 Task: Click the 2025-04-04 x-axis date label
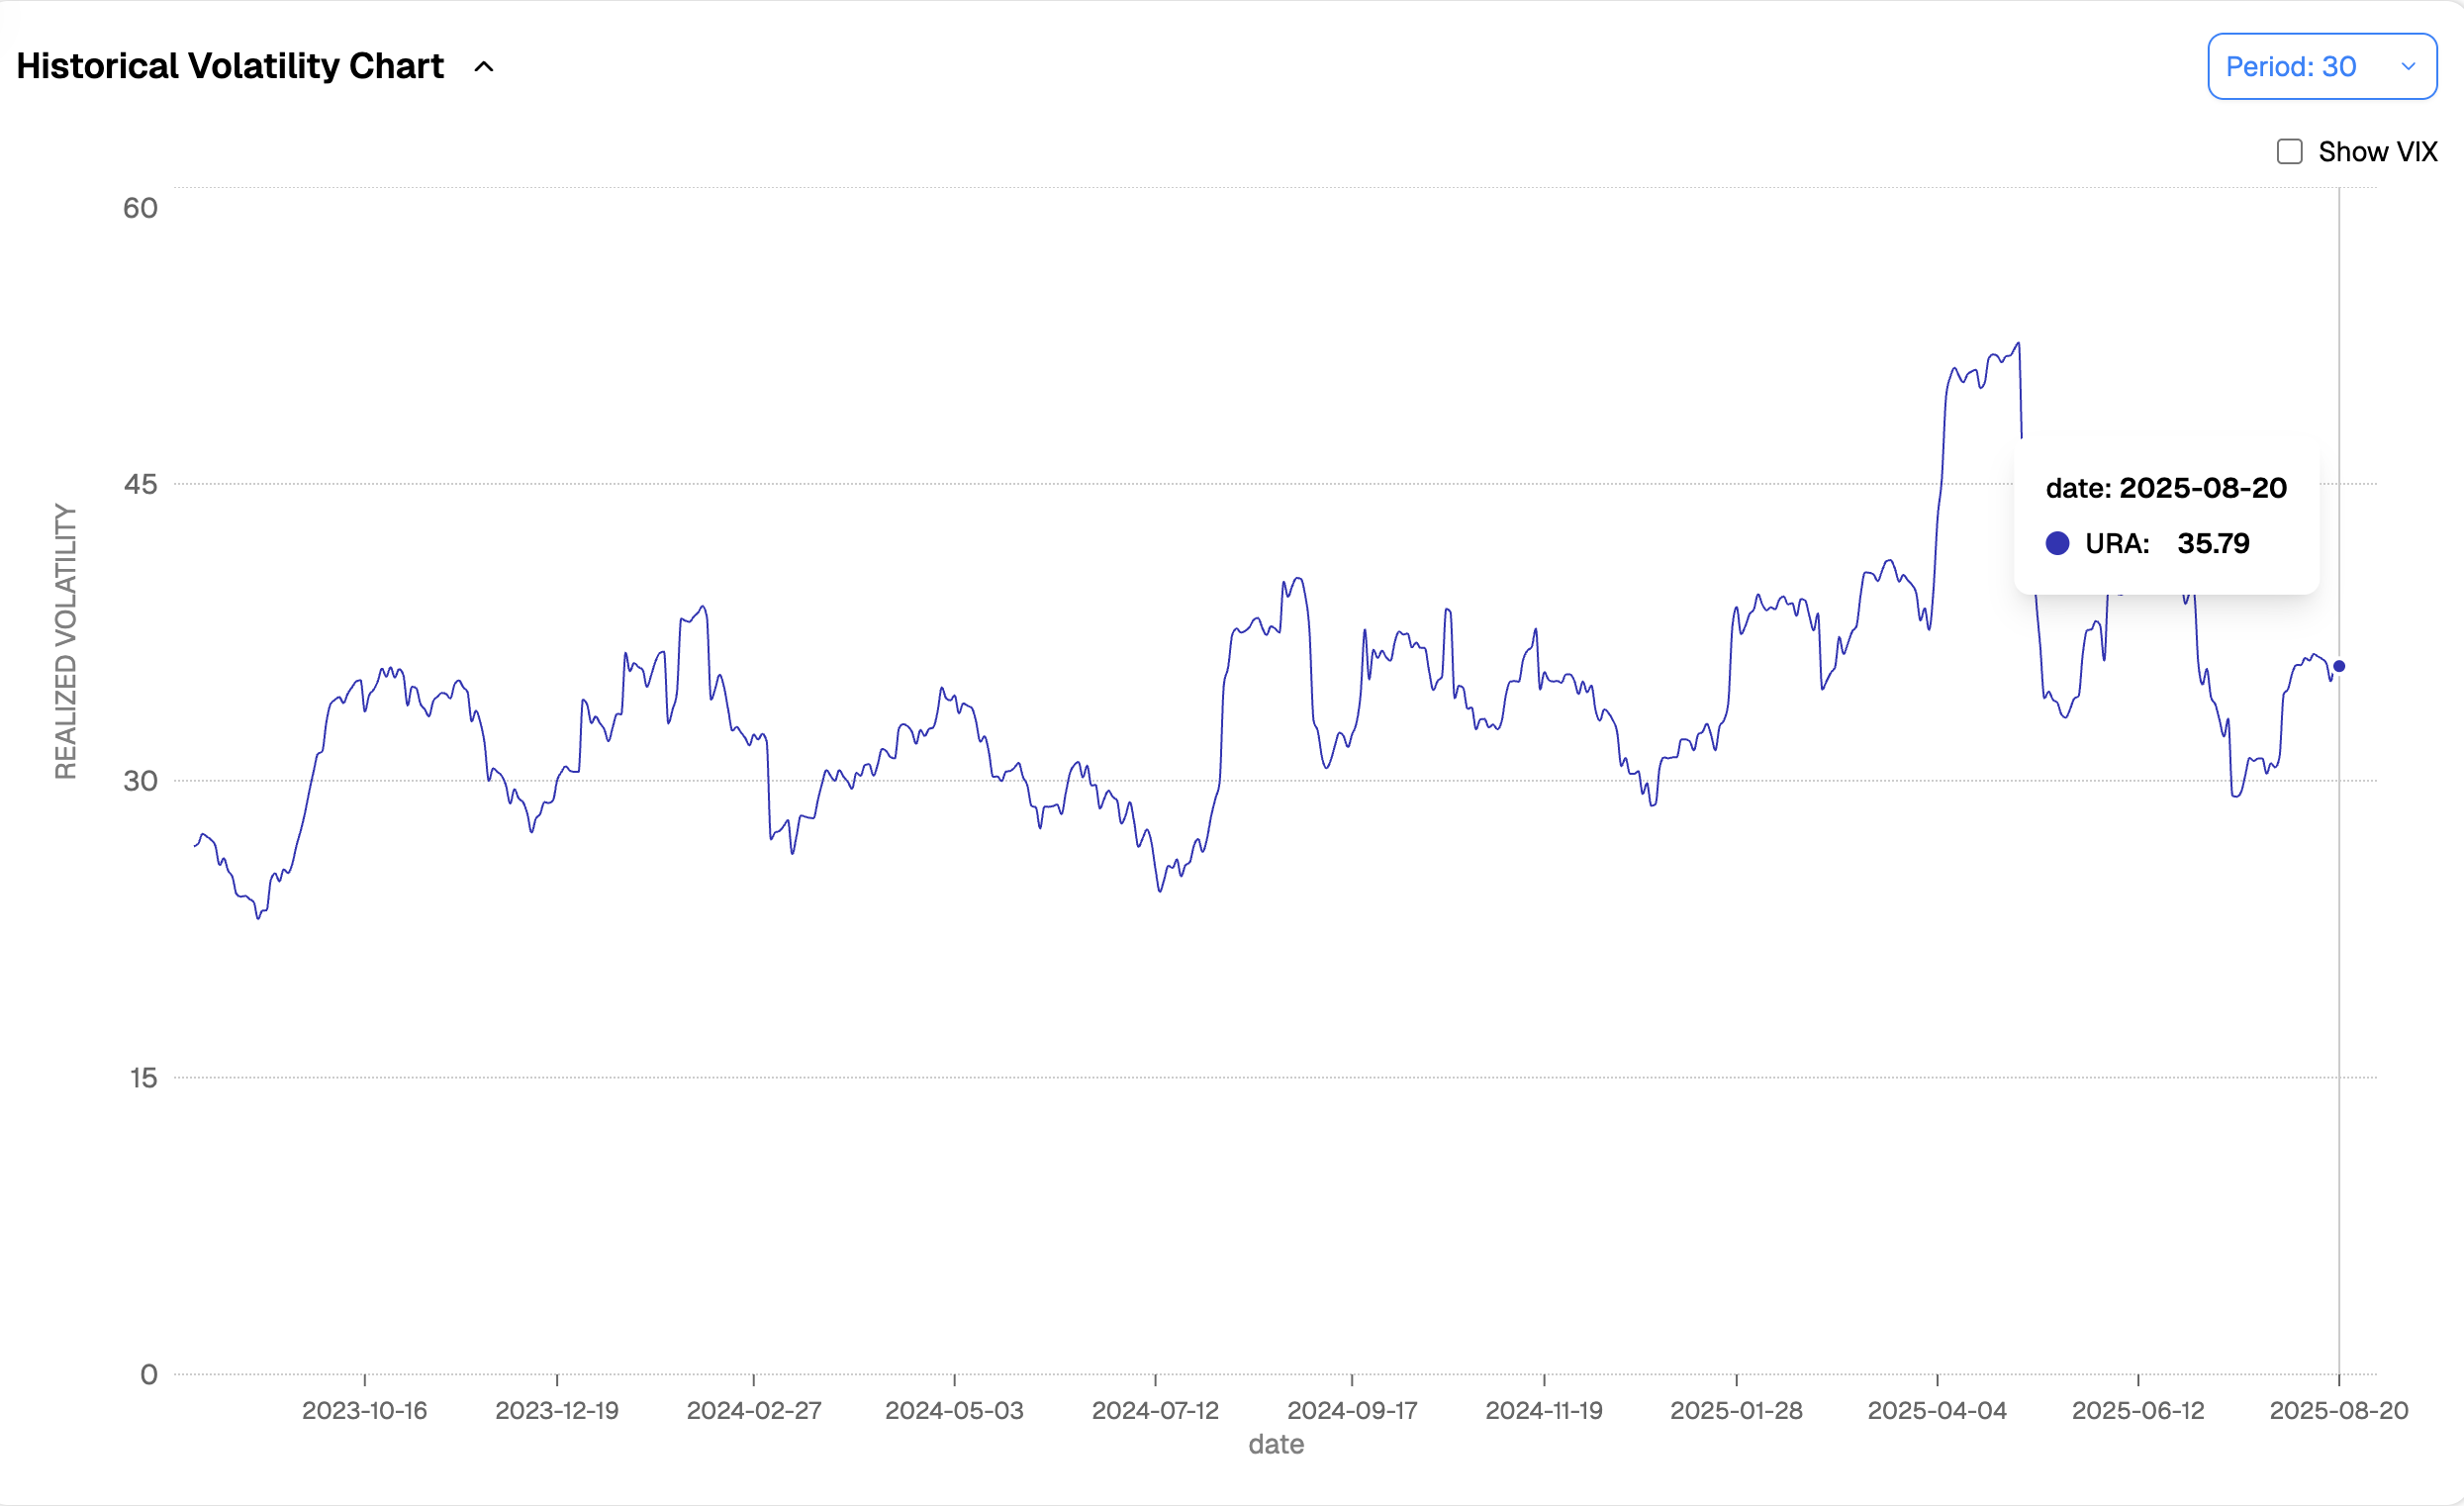pos(1937,1410)
